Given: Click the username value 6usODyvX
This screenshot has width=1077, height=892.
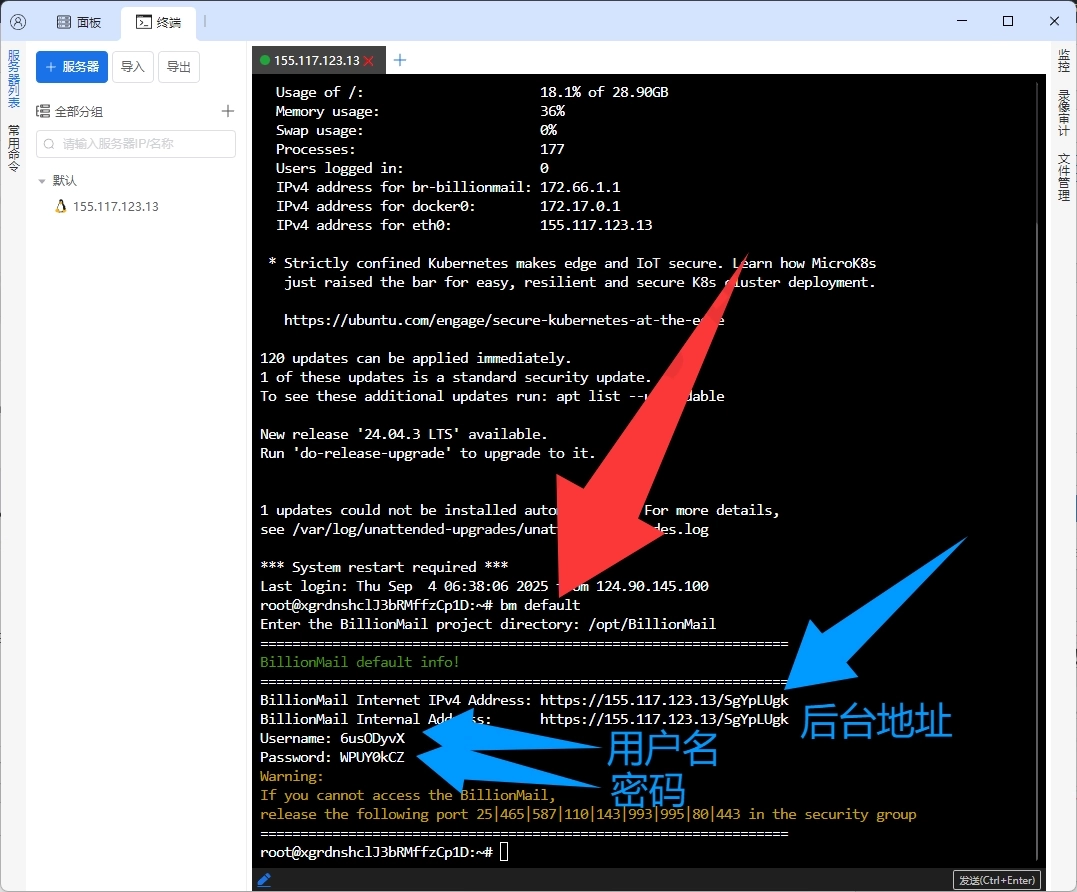Looking at the screenshot, I should click(x=372, y=738).
